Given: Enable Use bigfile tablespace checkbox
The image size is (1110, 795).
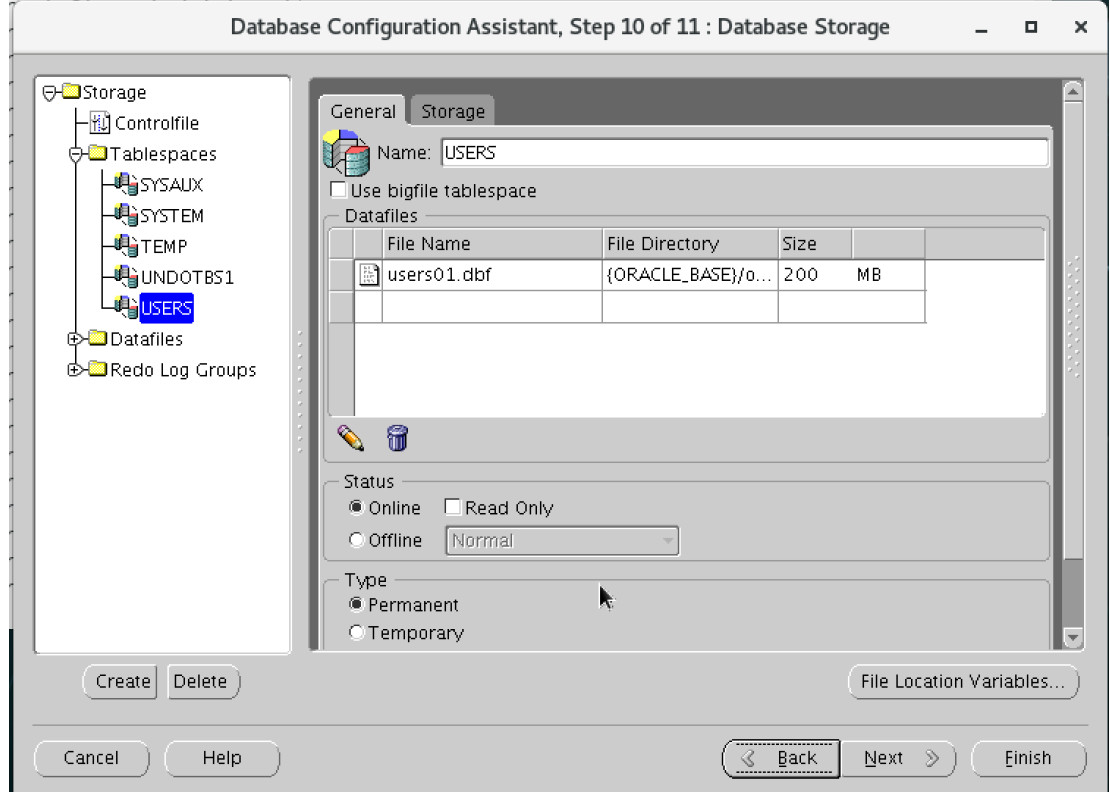Looking at the screenshot, I should click(x=339, y=191).
